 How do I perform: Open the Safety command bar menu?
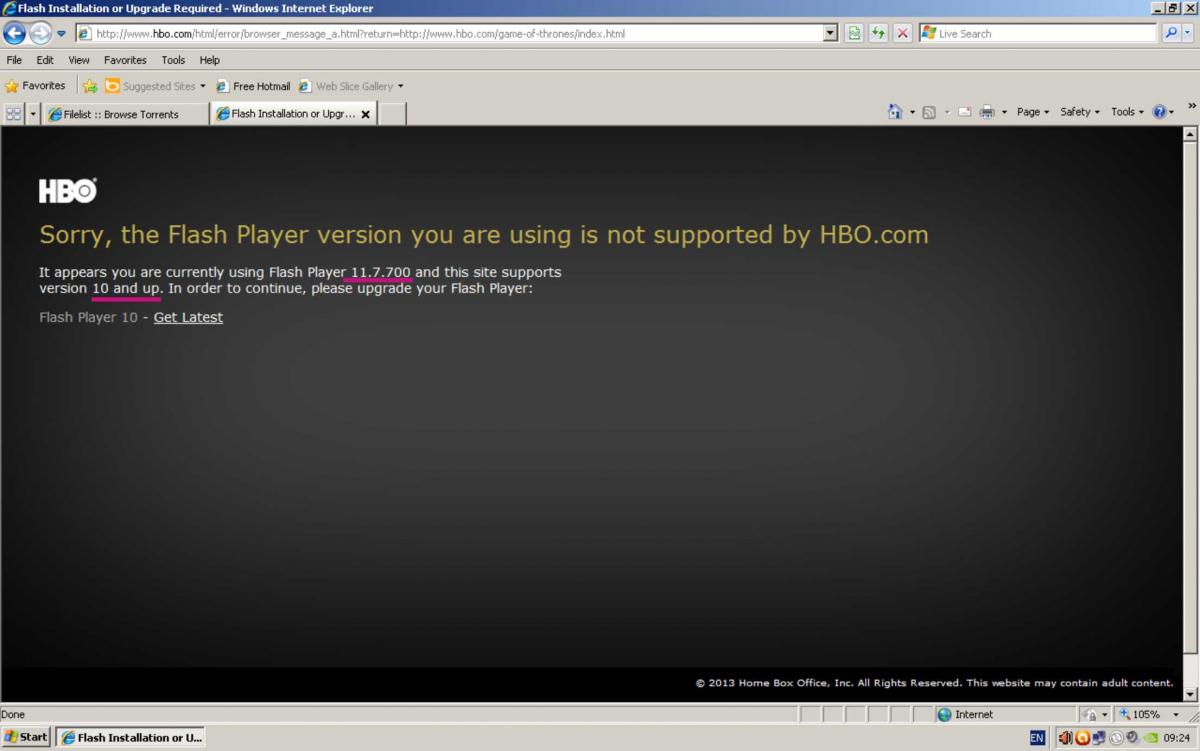coord(1080,112)
